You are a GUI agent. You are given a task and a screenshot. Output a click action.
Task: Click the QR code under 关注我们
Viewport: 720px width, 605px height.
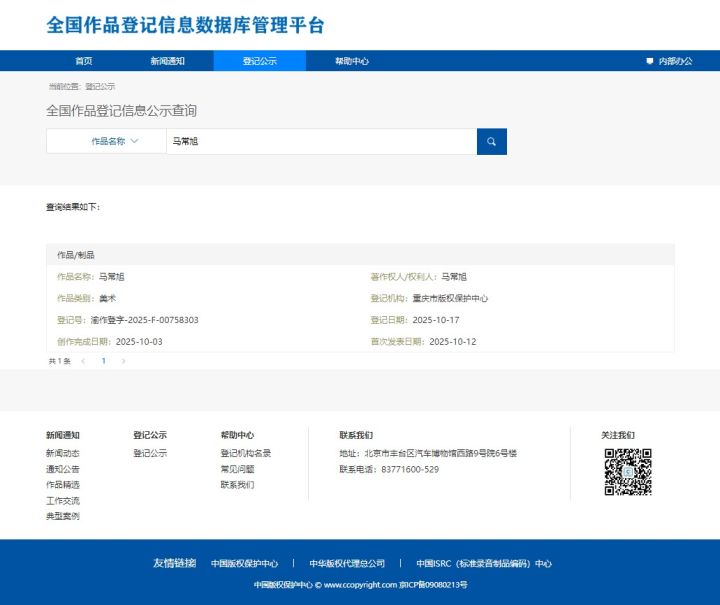[627, 472]
